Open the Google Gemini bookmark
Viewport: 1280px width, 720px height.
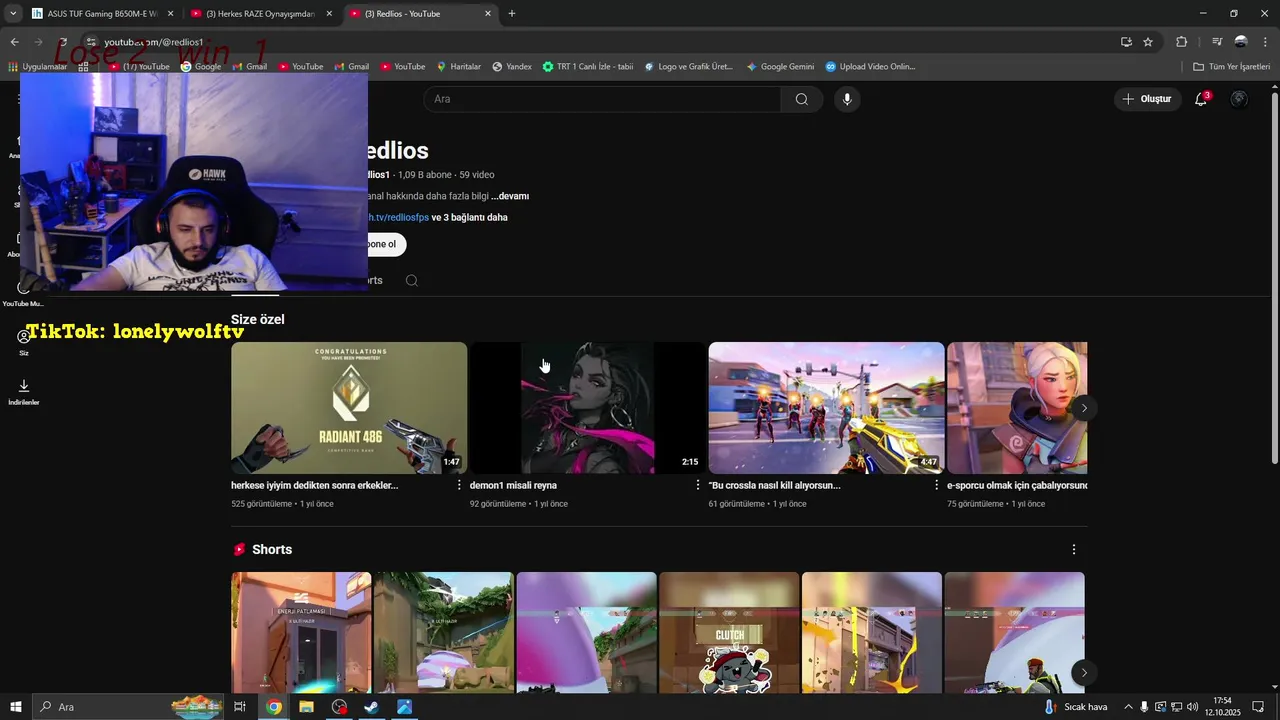pos(780,67)
